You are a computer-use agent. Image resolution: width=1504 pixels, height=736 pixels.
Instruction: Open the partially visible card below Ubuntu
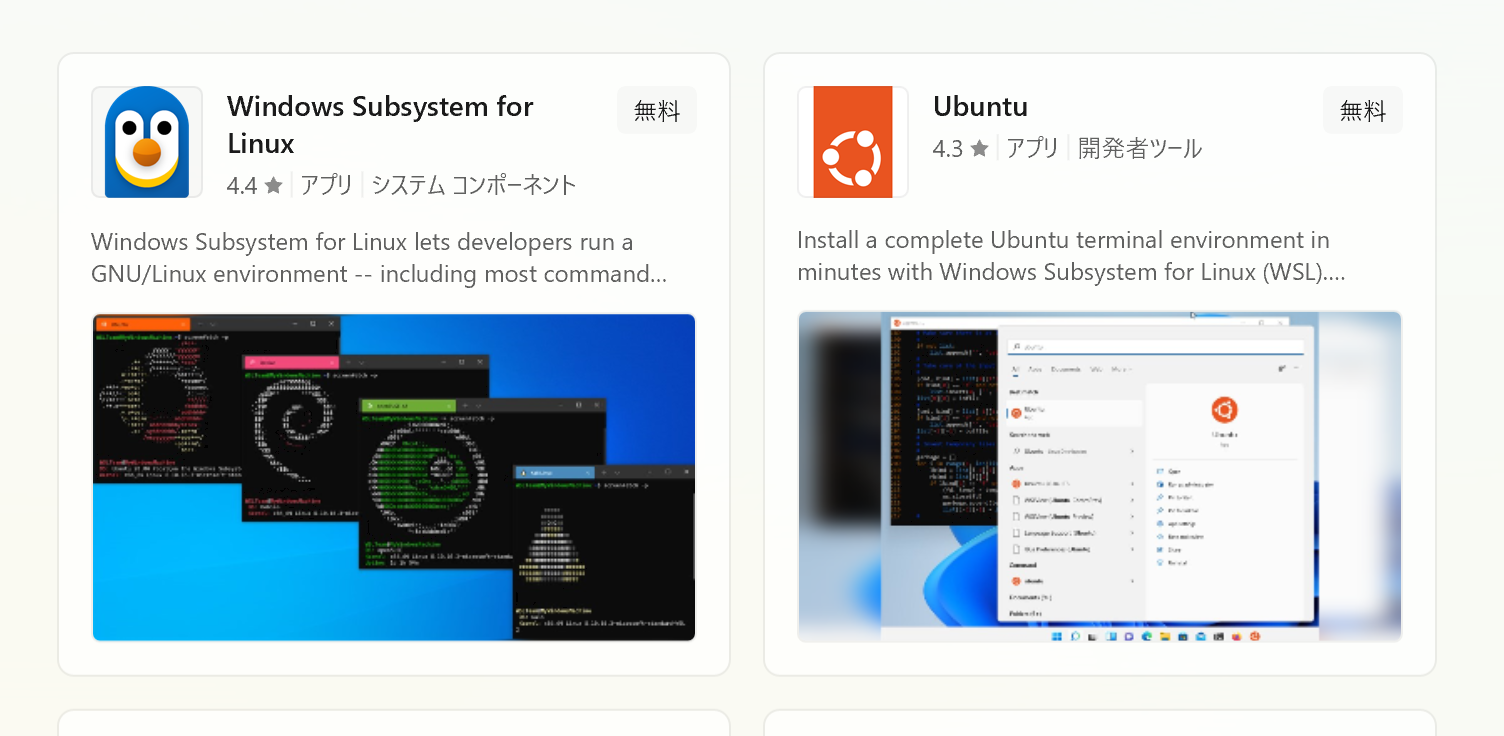click(x=1099, y=723)
